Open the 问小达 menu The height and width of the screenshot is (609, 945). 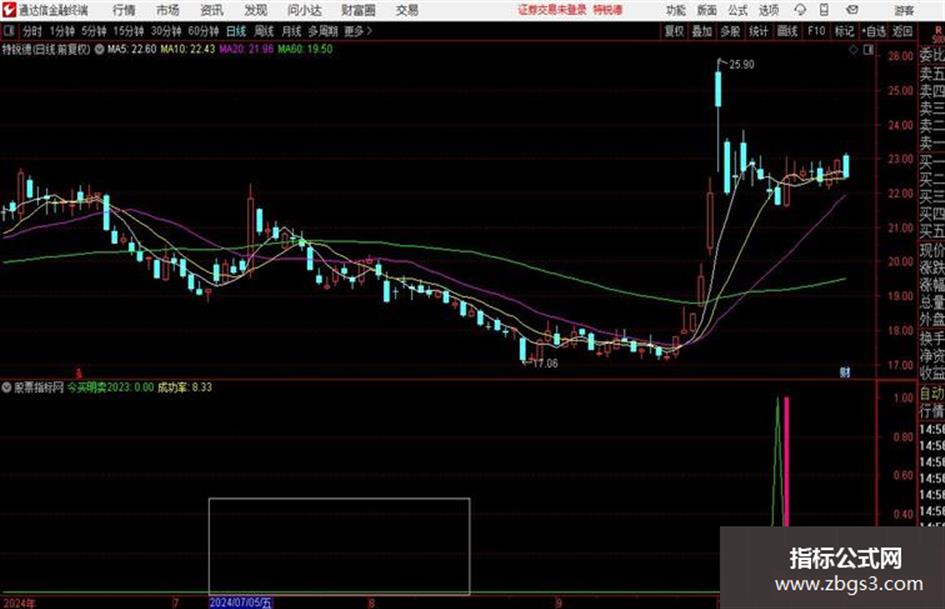click(304, 10)
